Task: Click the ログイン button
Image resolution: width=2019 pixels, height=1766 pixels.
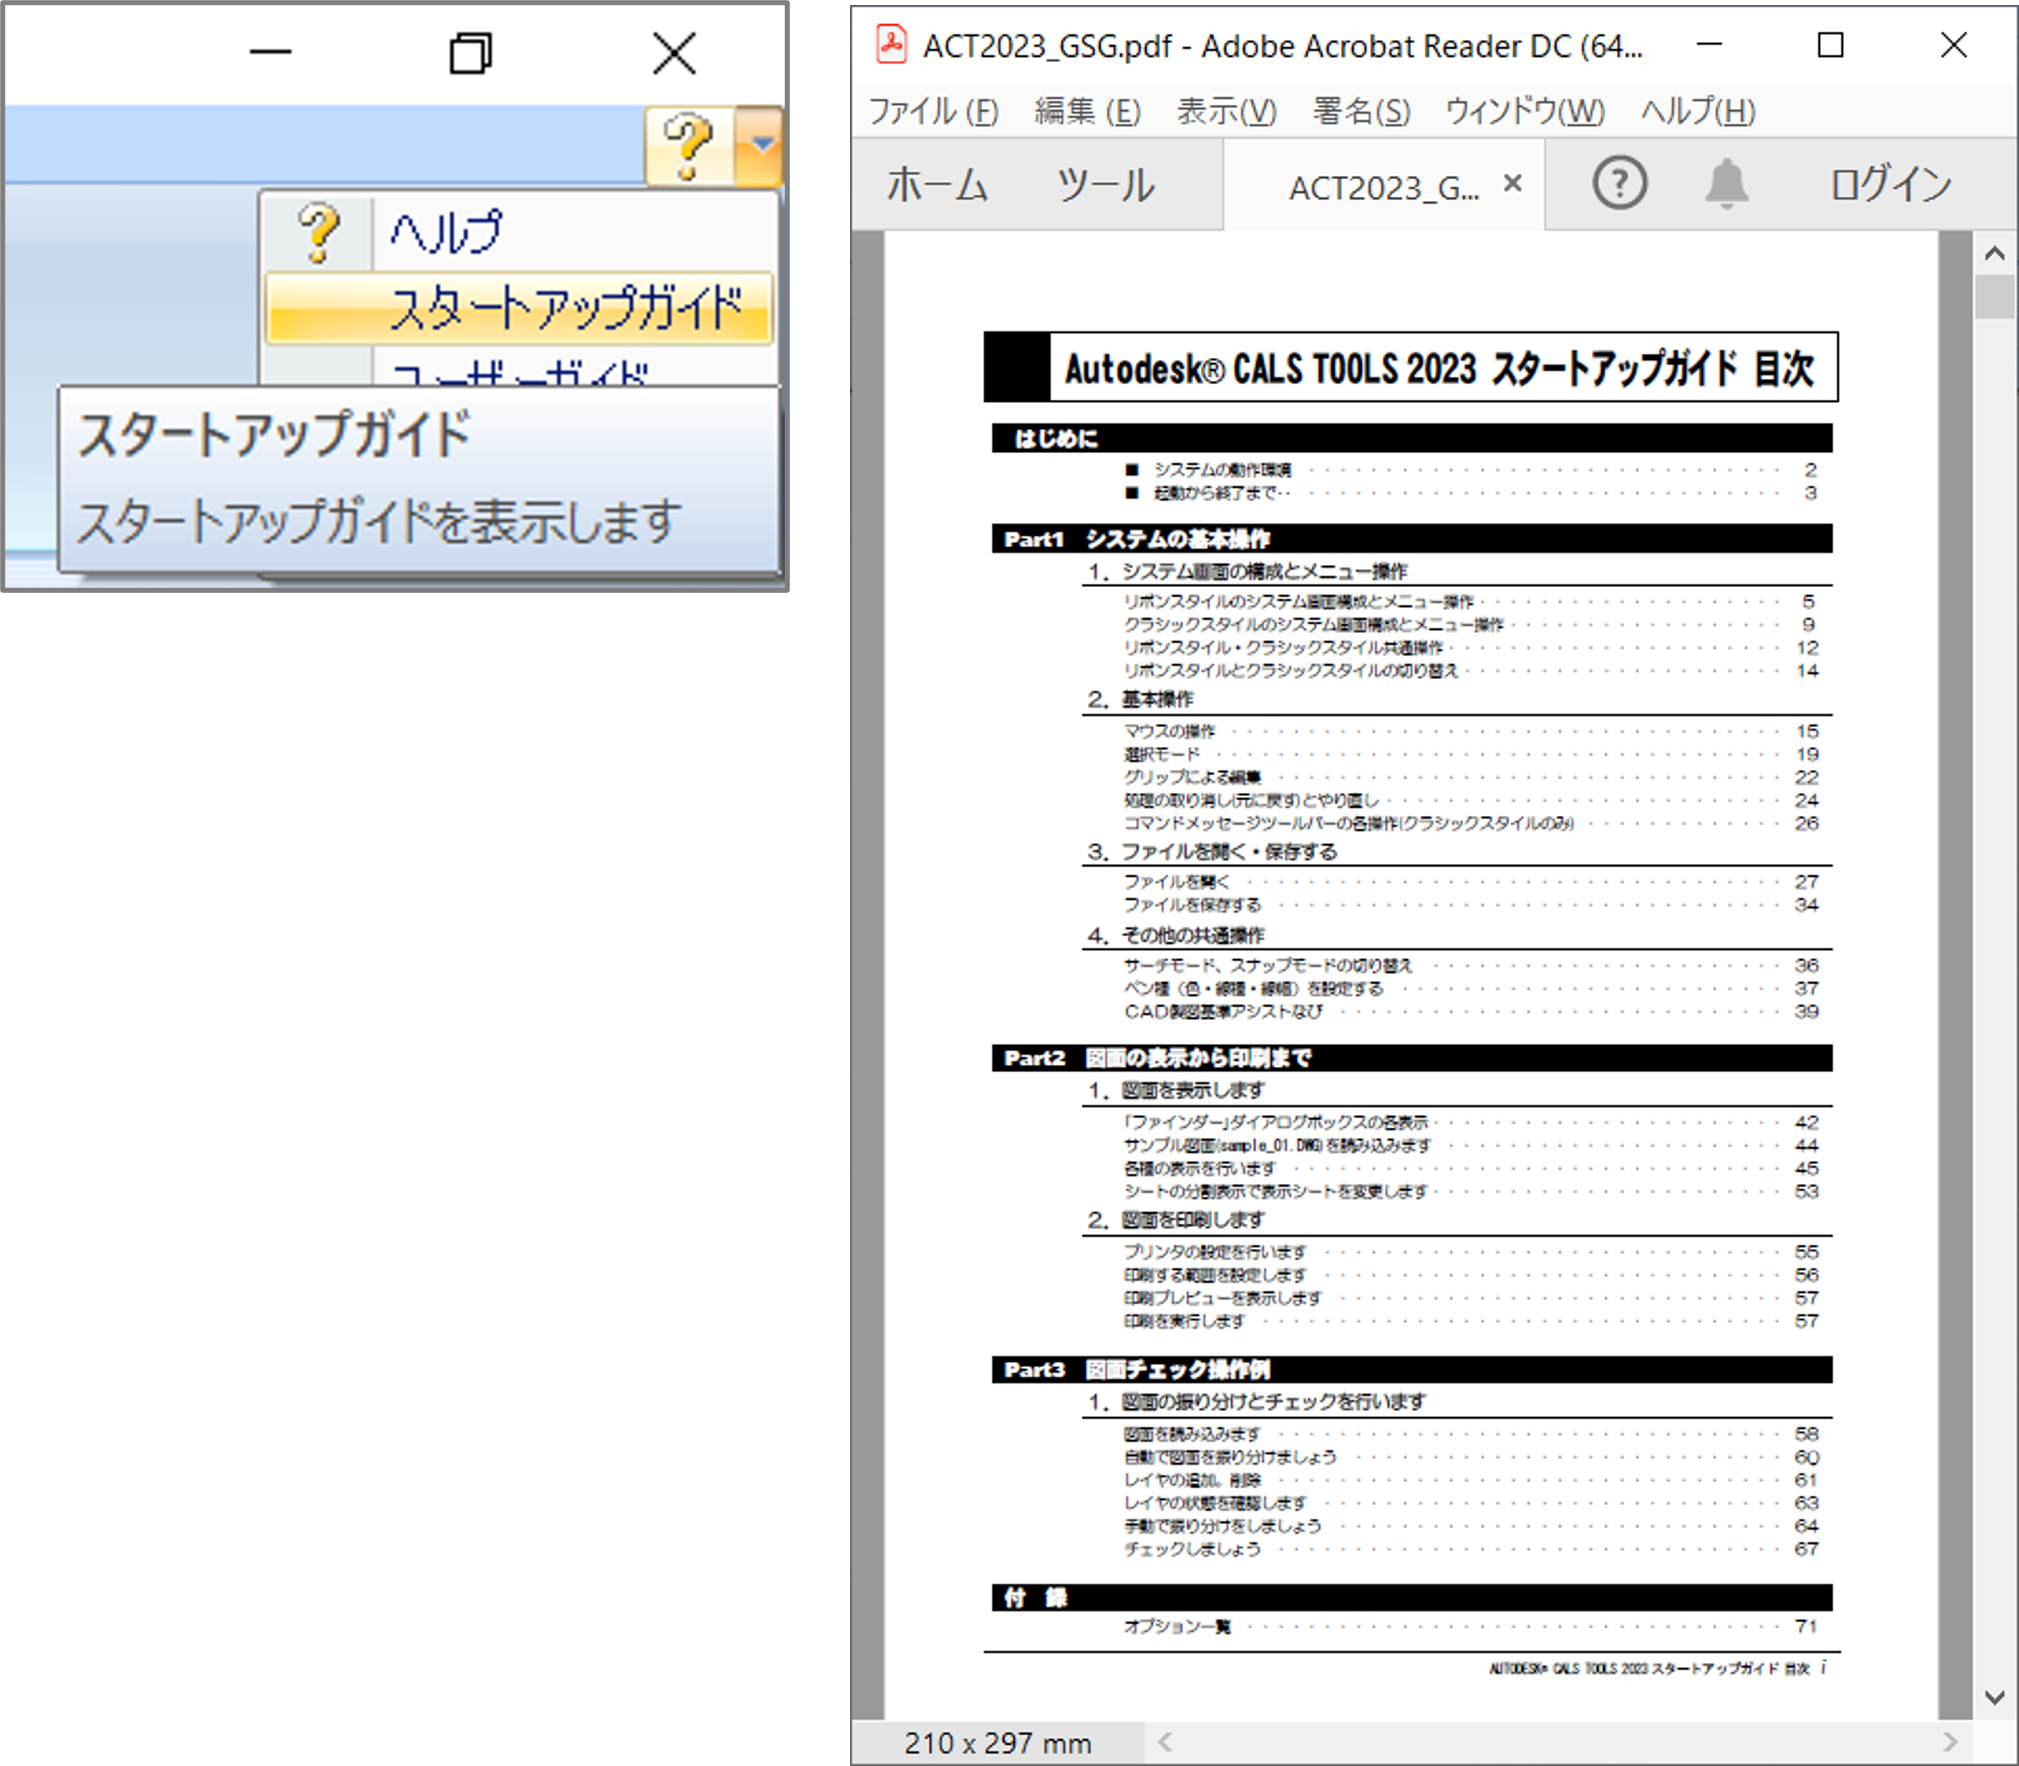Action: [1890, 185]
